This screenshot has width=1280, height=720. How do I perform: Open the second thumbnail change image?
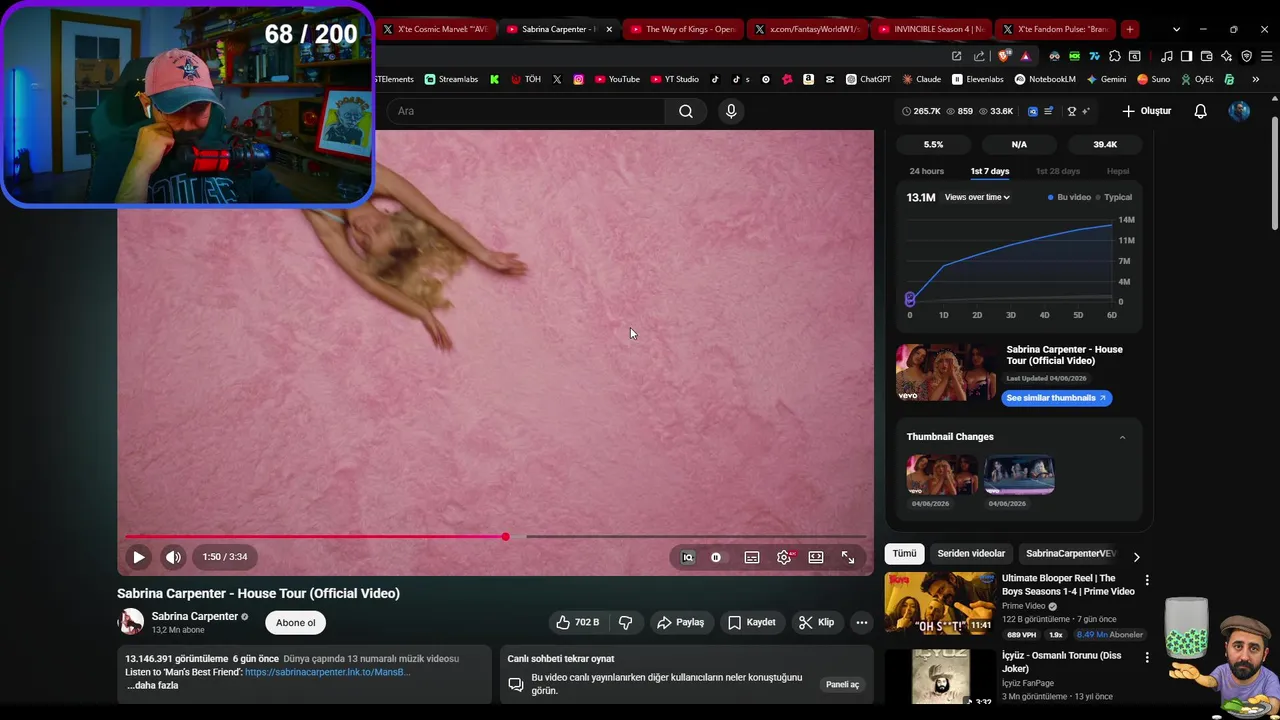point(1019,475)
